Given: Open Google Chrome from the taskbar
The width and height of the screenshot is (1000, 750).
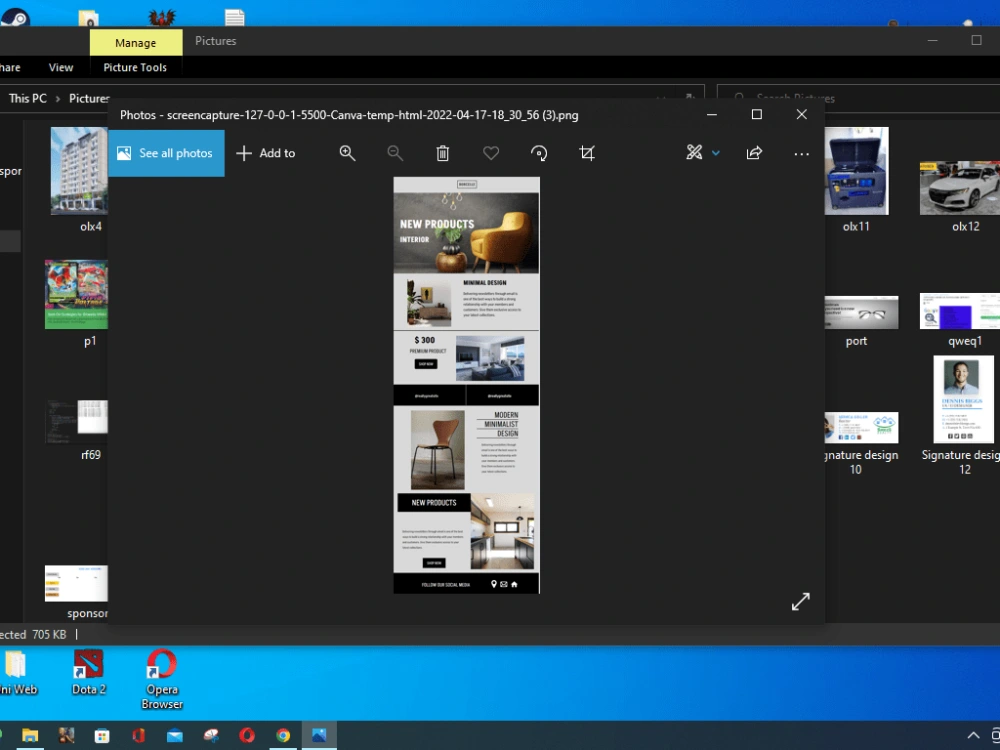Looking at the screenshot, I should (x=283, y=735).
